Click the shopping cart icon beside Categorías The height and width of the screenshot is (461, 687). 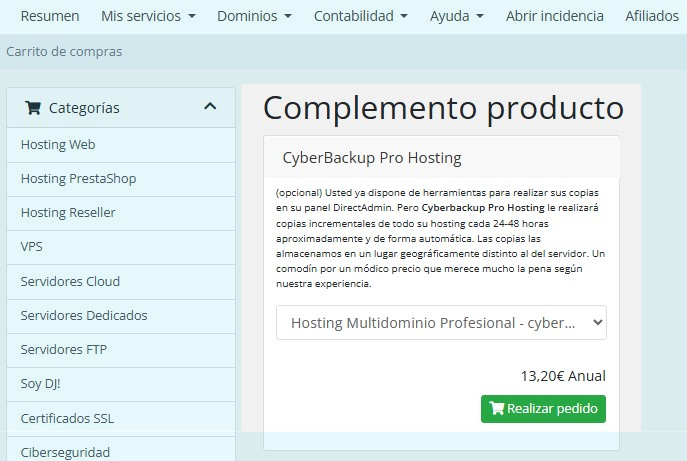pos(33,108)
